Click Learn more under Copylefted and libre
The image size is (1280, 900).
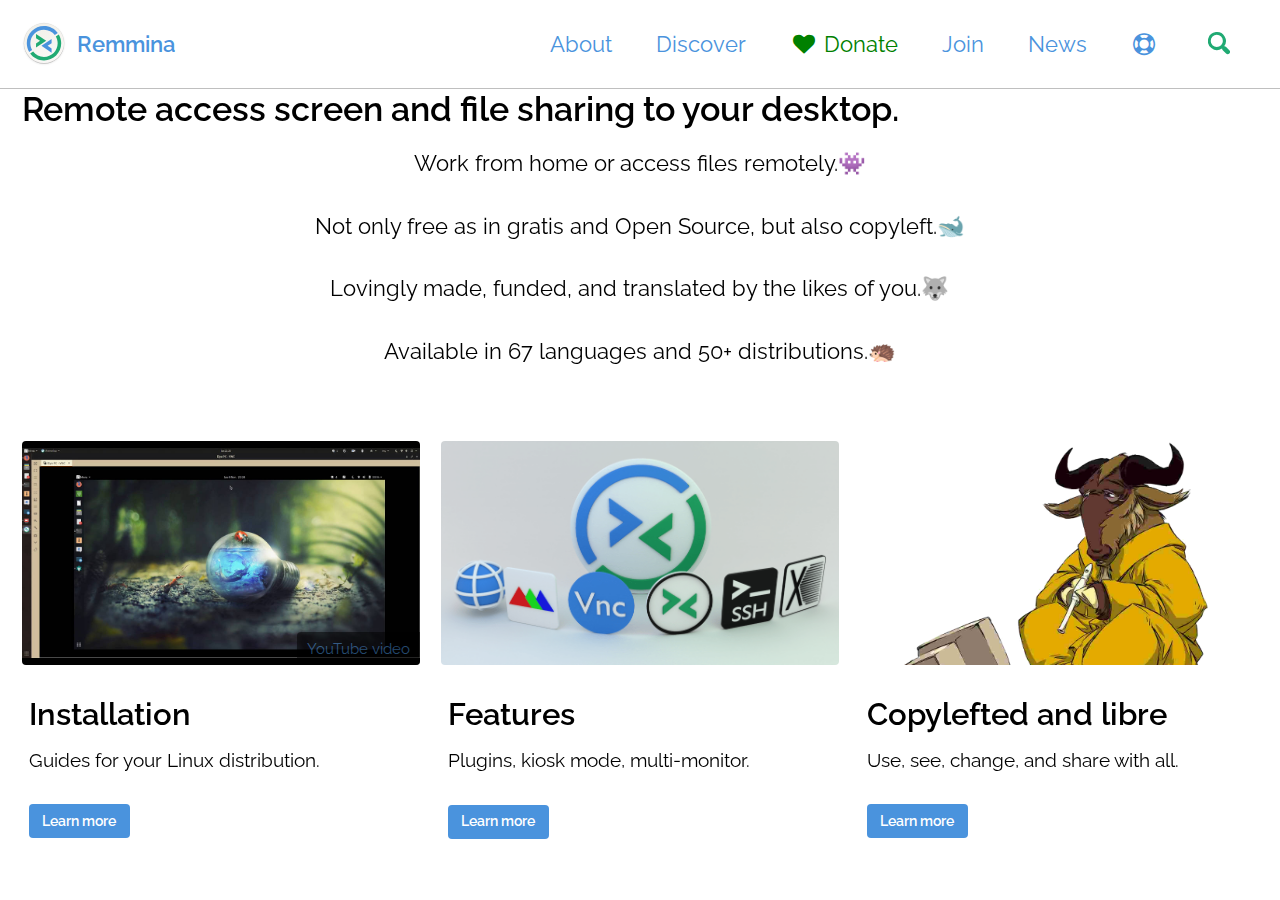(x=917, y=821)
